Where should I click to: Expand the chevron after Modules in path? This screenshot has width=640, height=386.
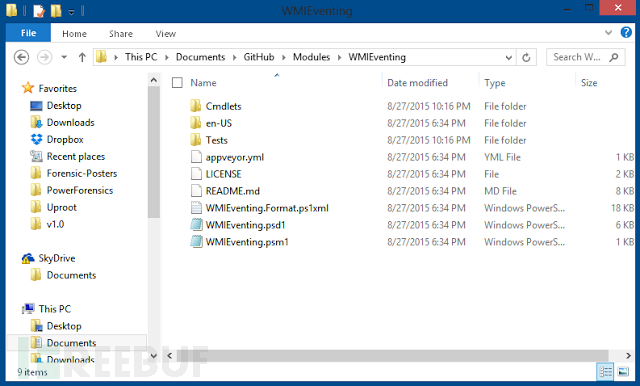pos(339,58)
